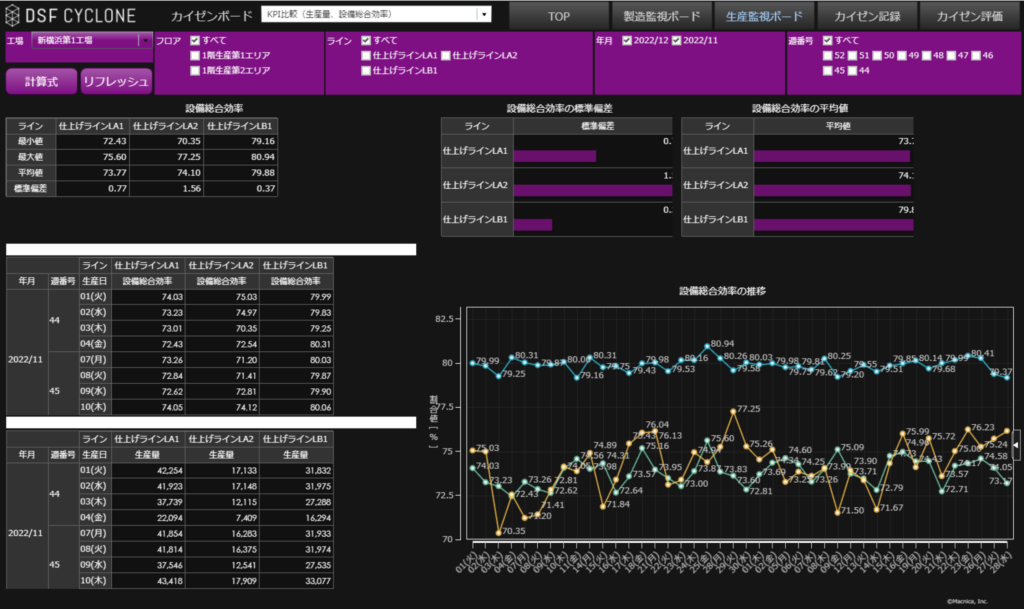
Task: Enable 1期生産第1エリア checkbox
Action: pos(196,55)
